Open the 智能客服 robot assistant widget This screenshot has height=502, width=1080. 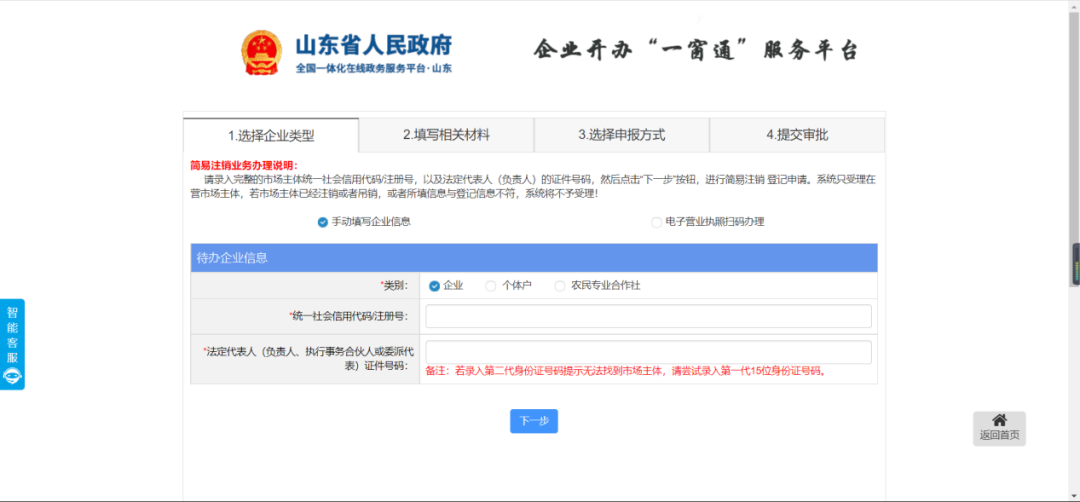click(12, 344)
